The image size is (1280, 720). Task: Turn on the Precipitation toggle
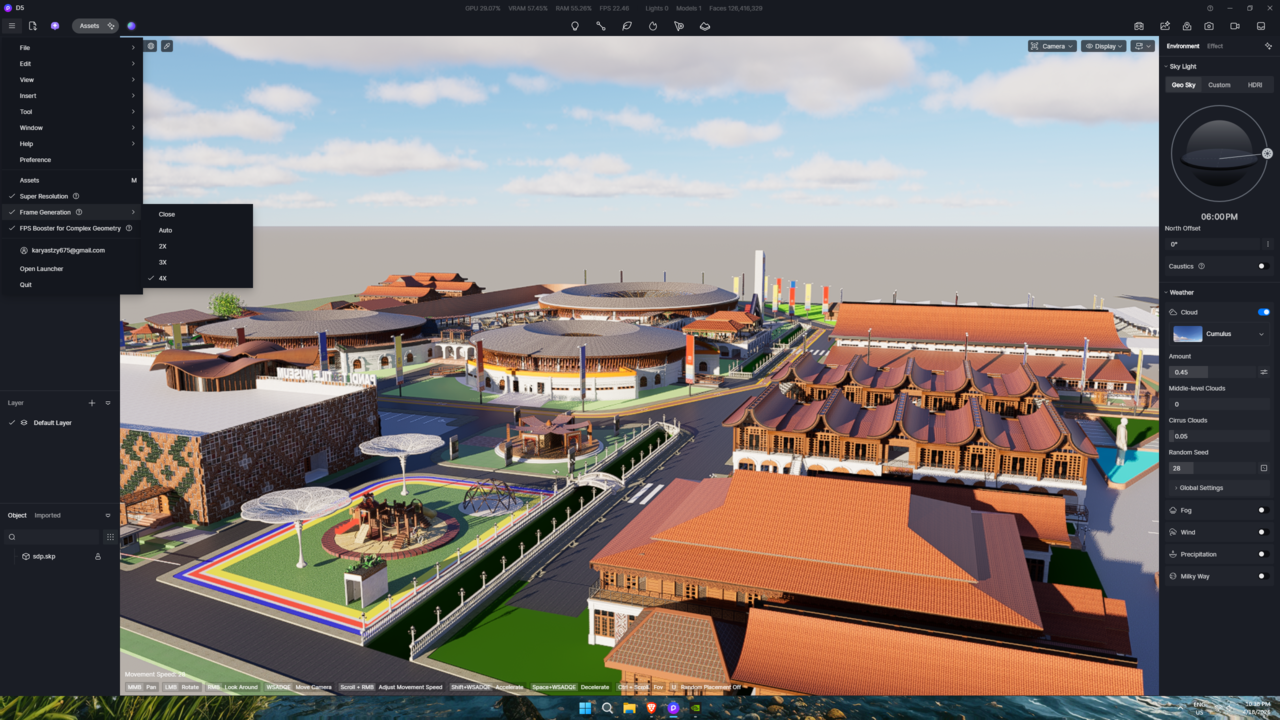(x=1263, y=554)
